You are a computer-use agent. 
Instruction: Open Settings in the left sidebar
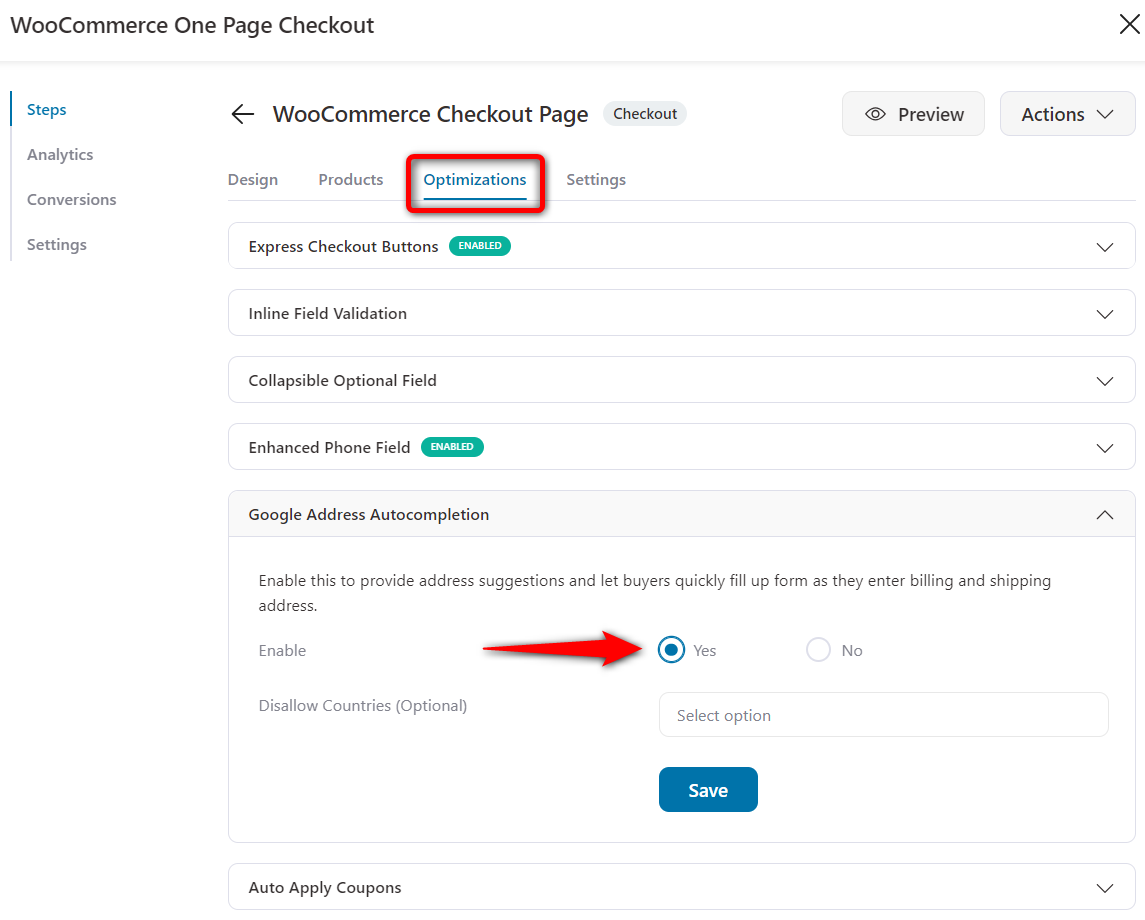click(x=57, y=245)
